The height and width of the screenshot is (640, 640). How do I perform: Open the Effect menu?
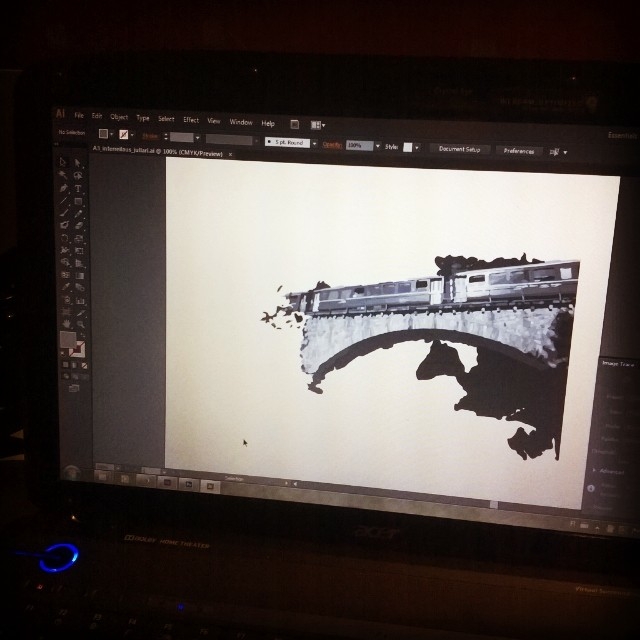pyautogui.click(x=191, y=120)
